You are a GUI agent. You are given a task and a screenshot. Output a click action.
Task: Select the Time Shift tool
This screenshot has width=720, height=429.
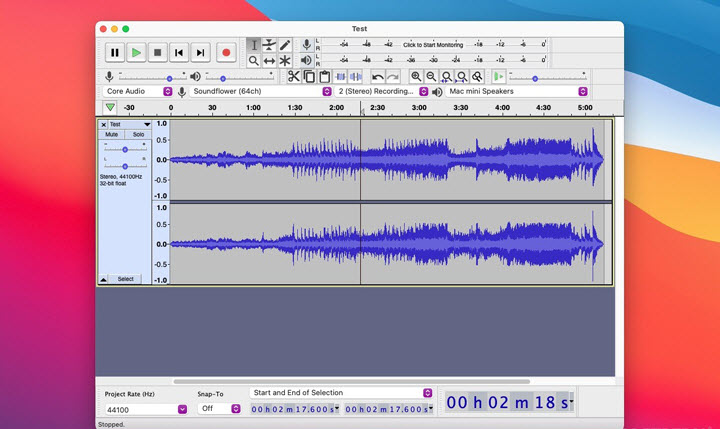(x=269, y=61)
